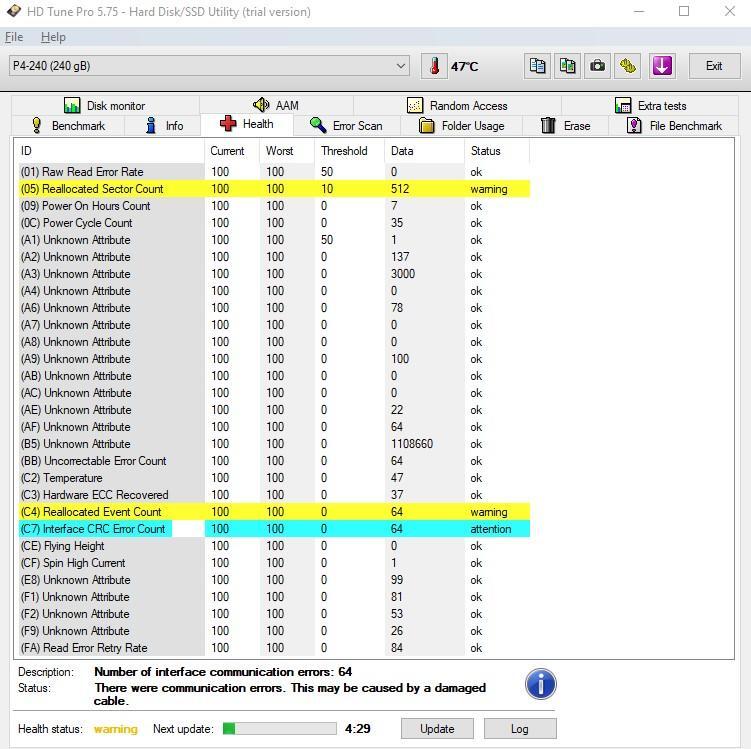This screenshot has width=751, height=749.
Task: Click the 512 data value
Action: tap(400, 189)
